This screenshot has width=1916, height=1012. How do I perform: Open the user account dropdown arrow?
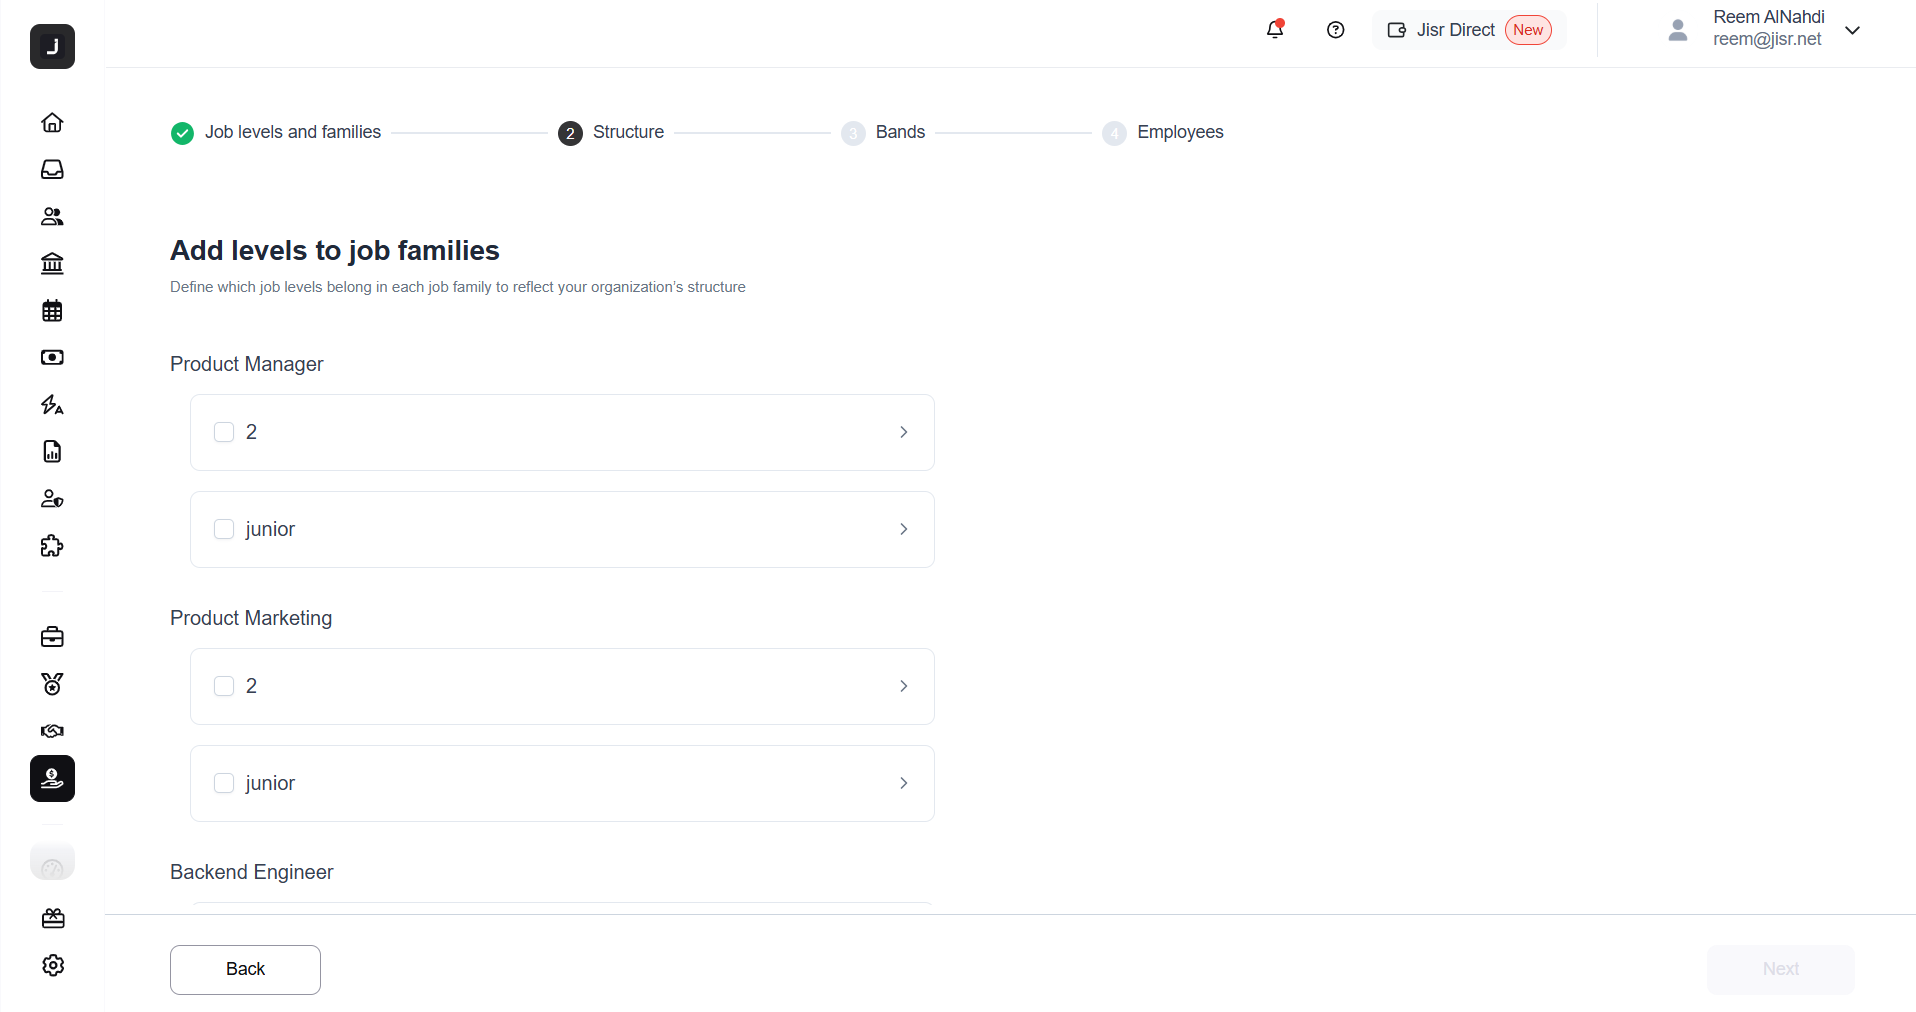click(x=1852, y=30)
